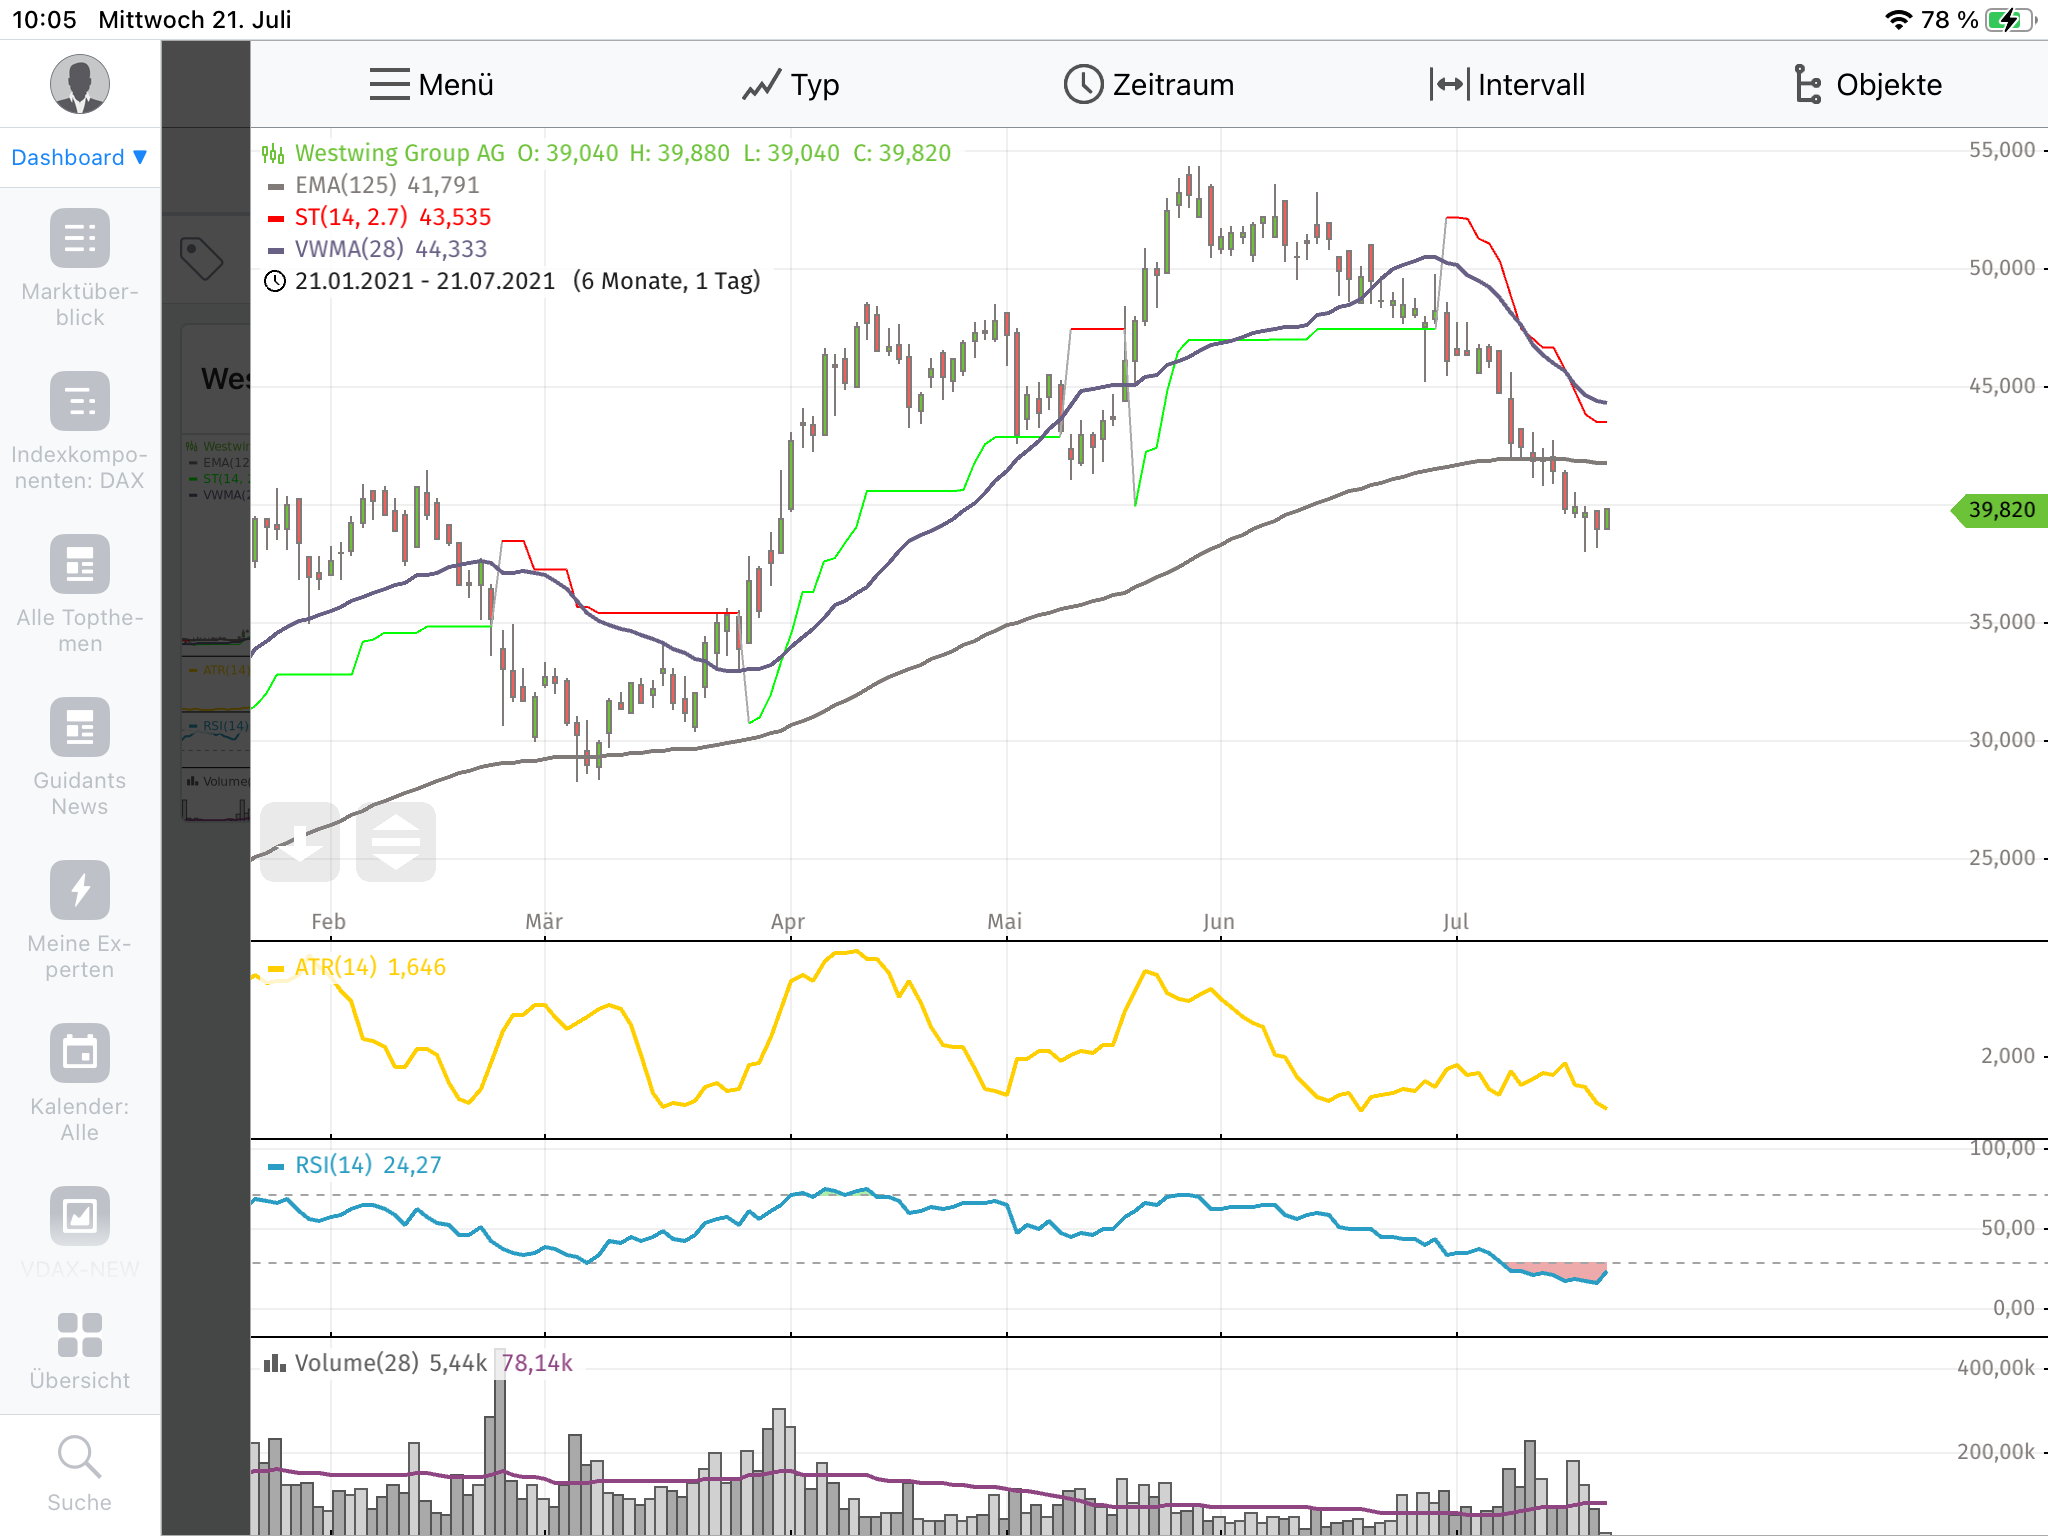The height and width of the screenshot is (1536, 2048).
Task: Click the tag icon in dark panel
Action: coord(201,258)
